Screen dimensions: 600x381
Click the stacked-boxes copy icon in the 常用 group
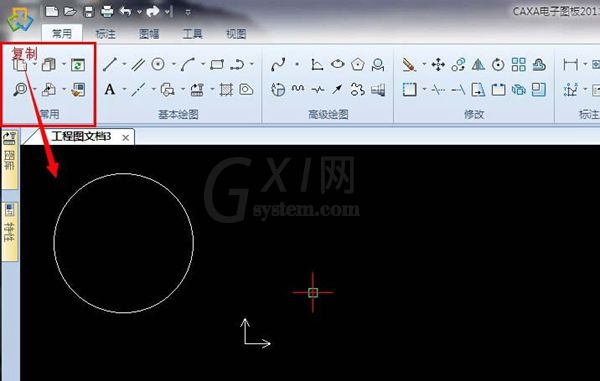click(x=49, y=64)
